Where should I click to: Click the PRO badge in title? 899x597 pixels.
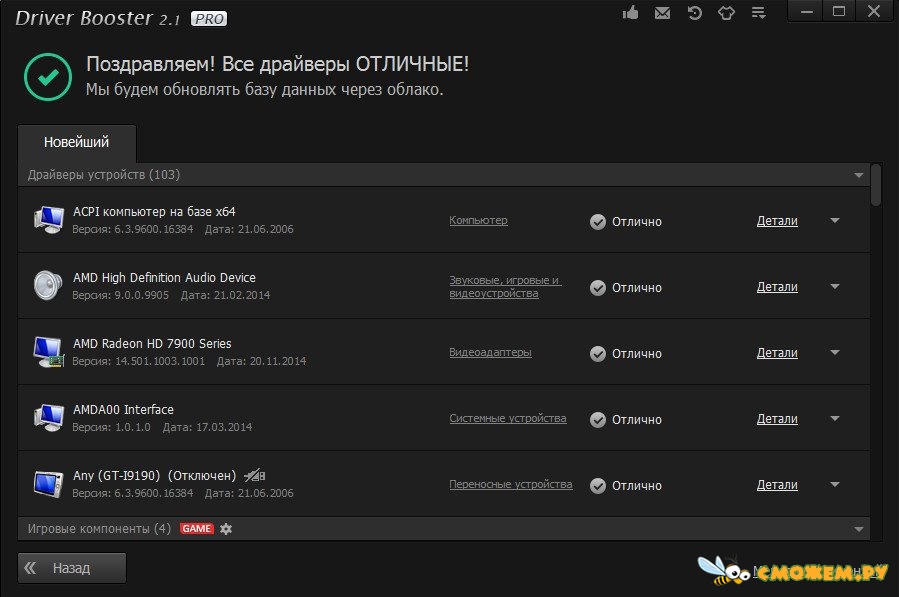209,19
